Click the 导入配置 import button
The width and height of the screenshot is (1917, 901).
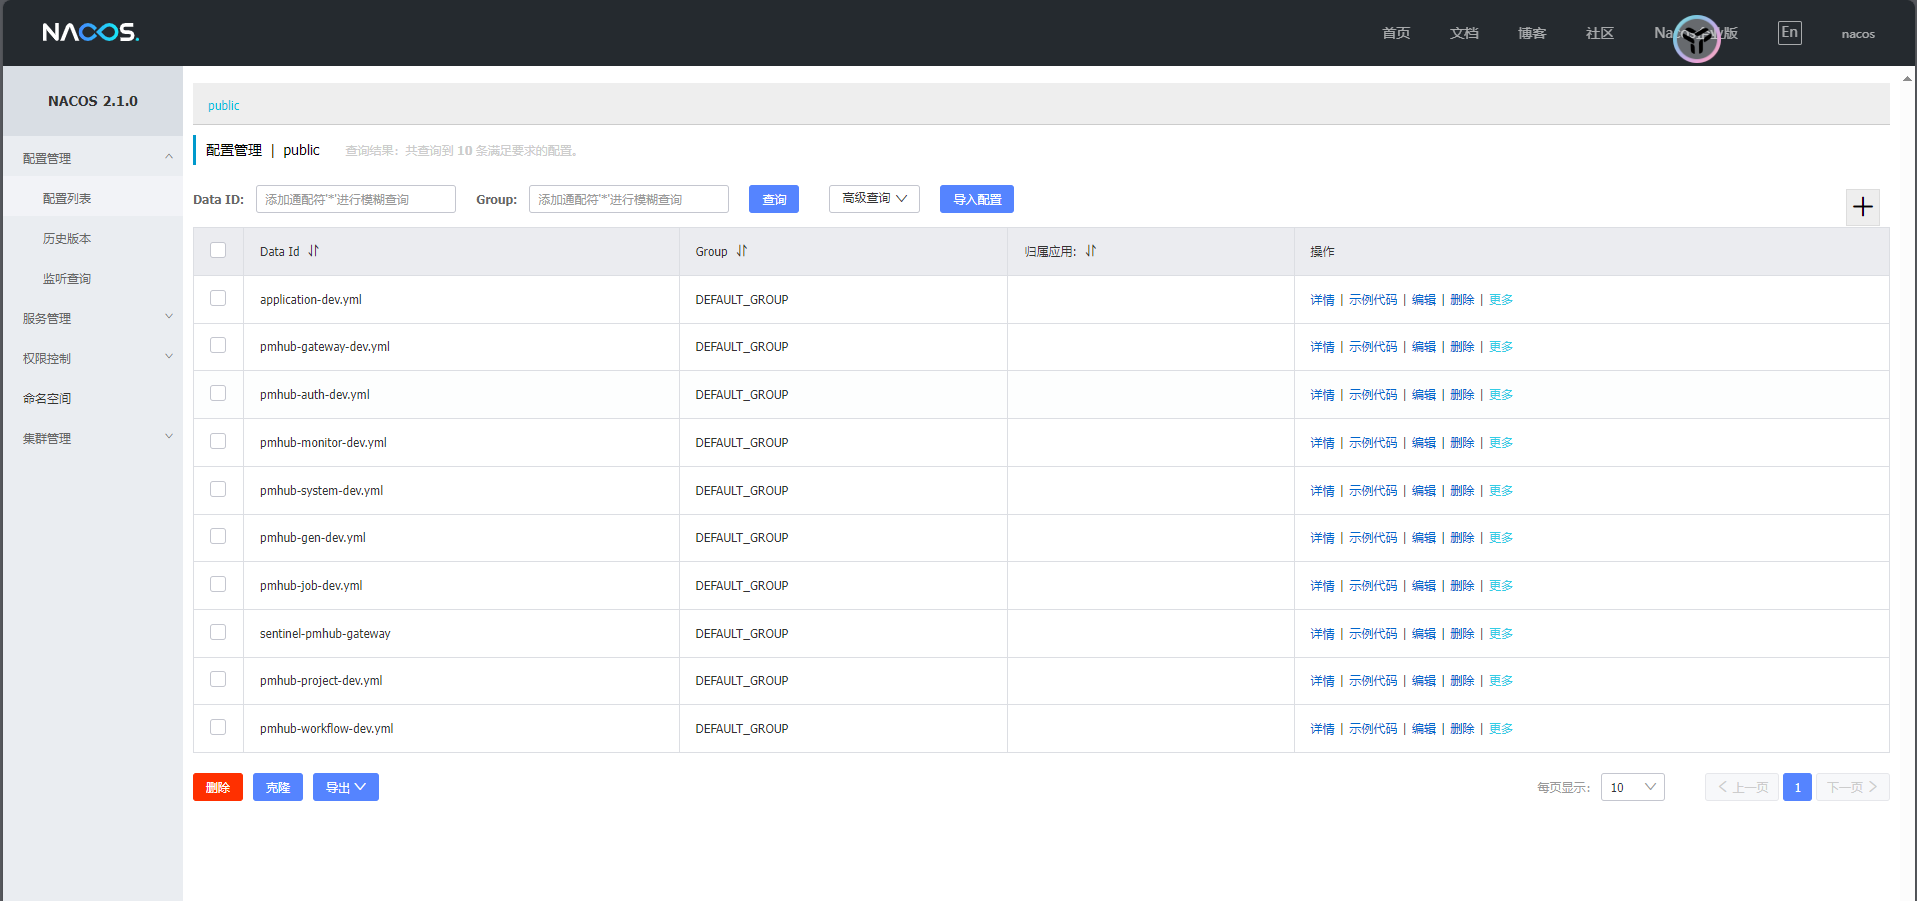pyautogui.click(x=977, y=199)
